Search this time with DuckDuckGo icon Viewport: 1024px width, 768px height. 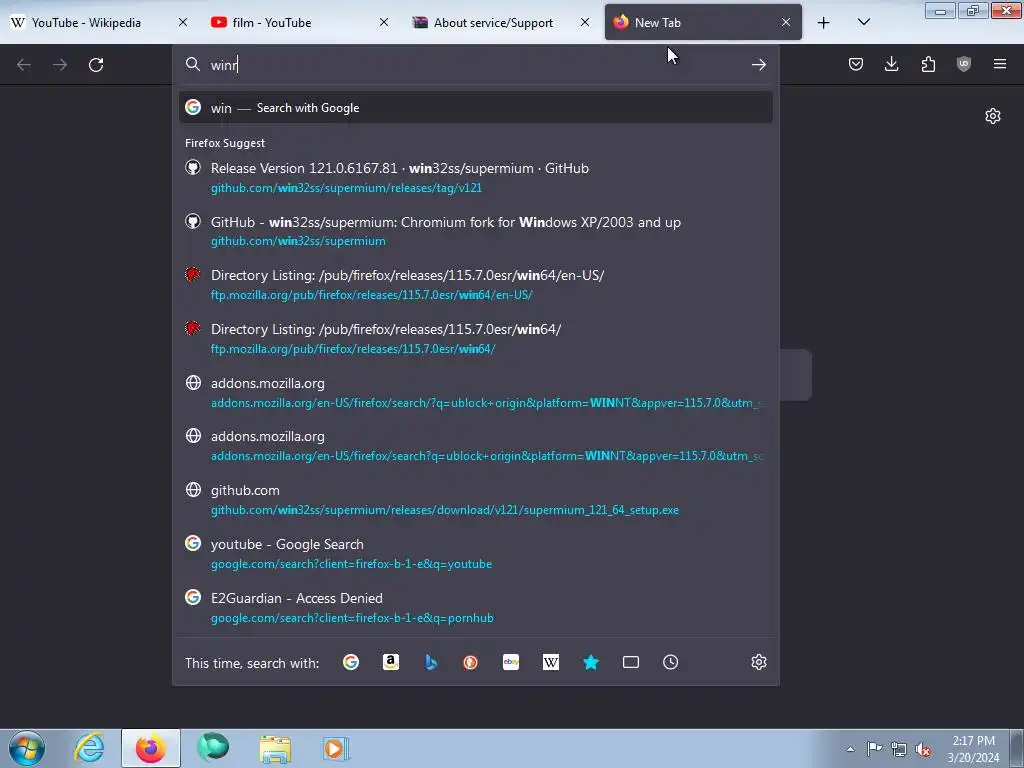[x=471, y=662]
